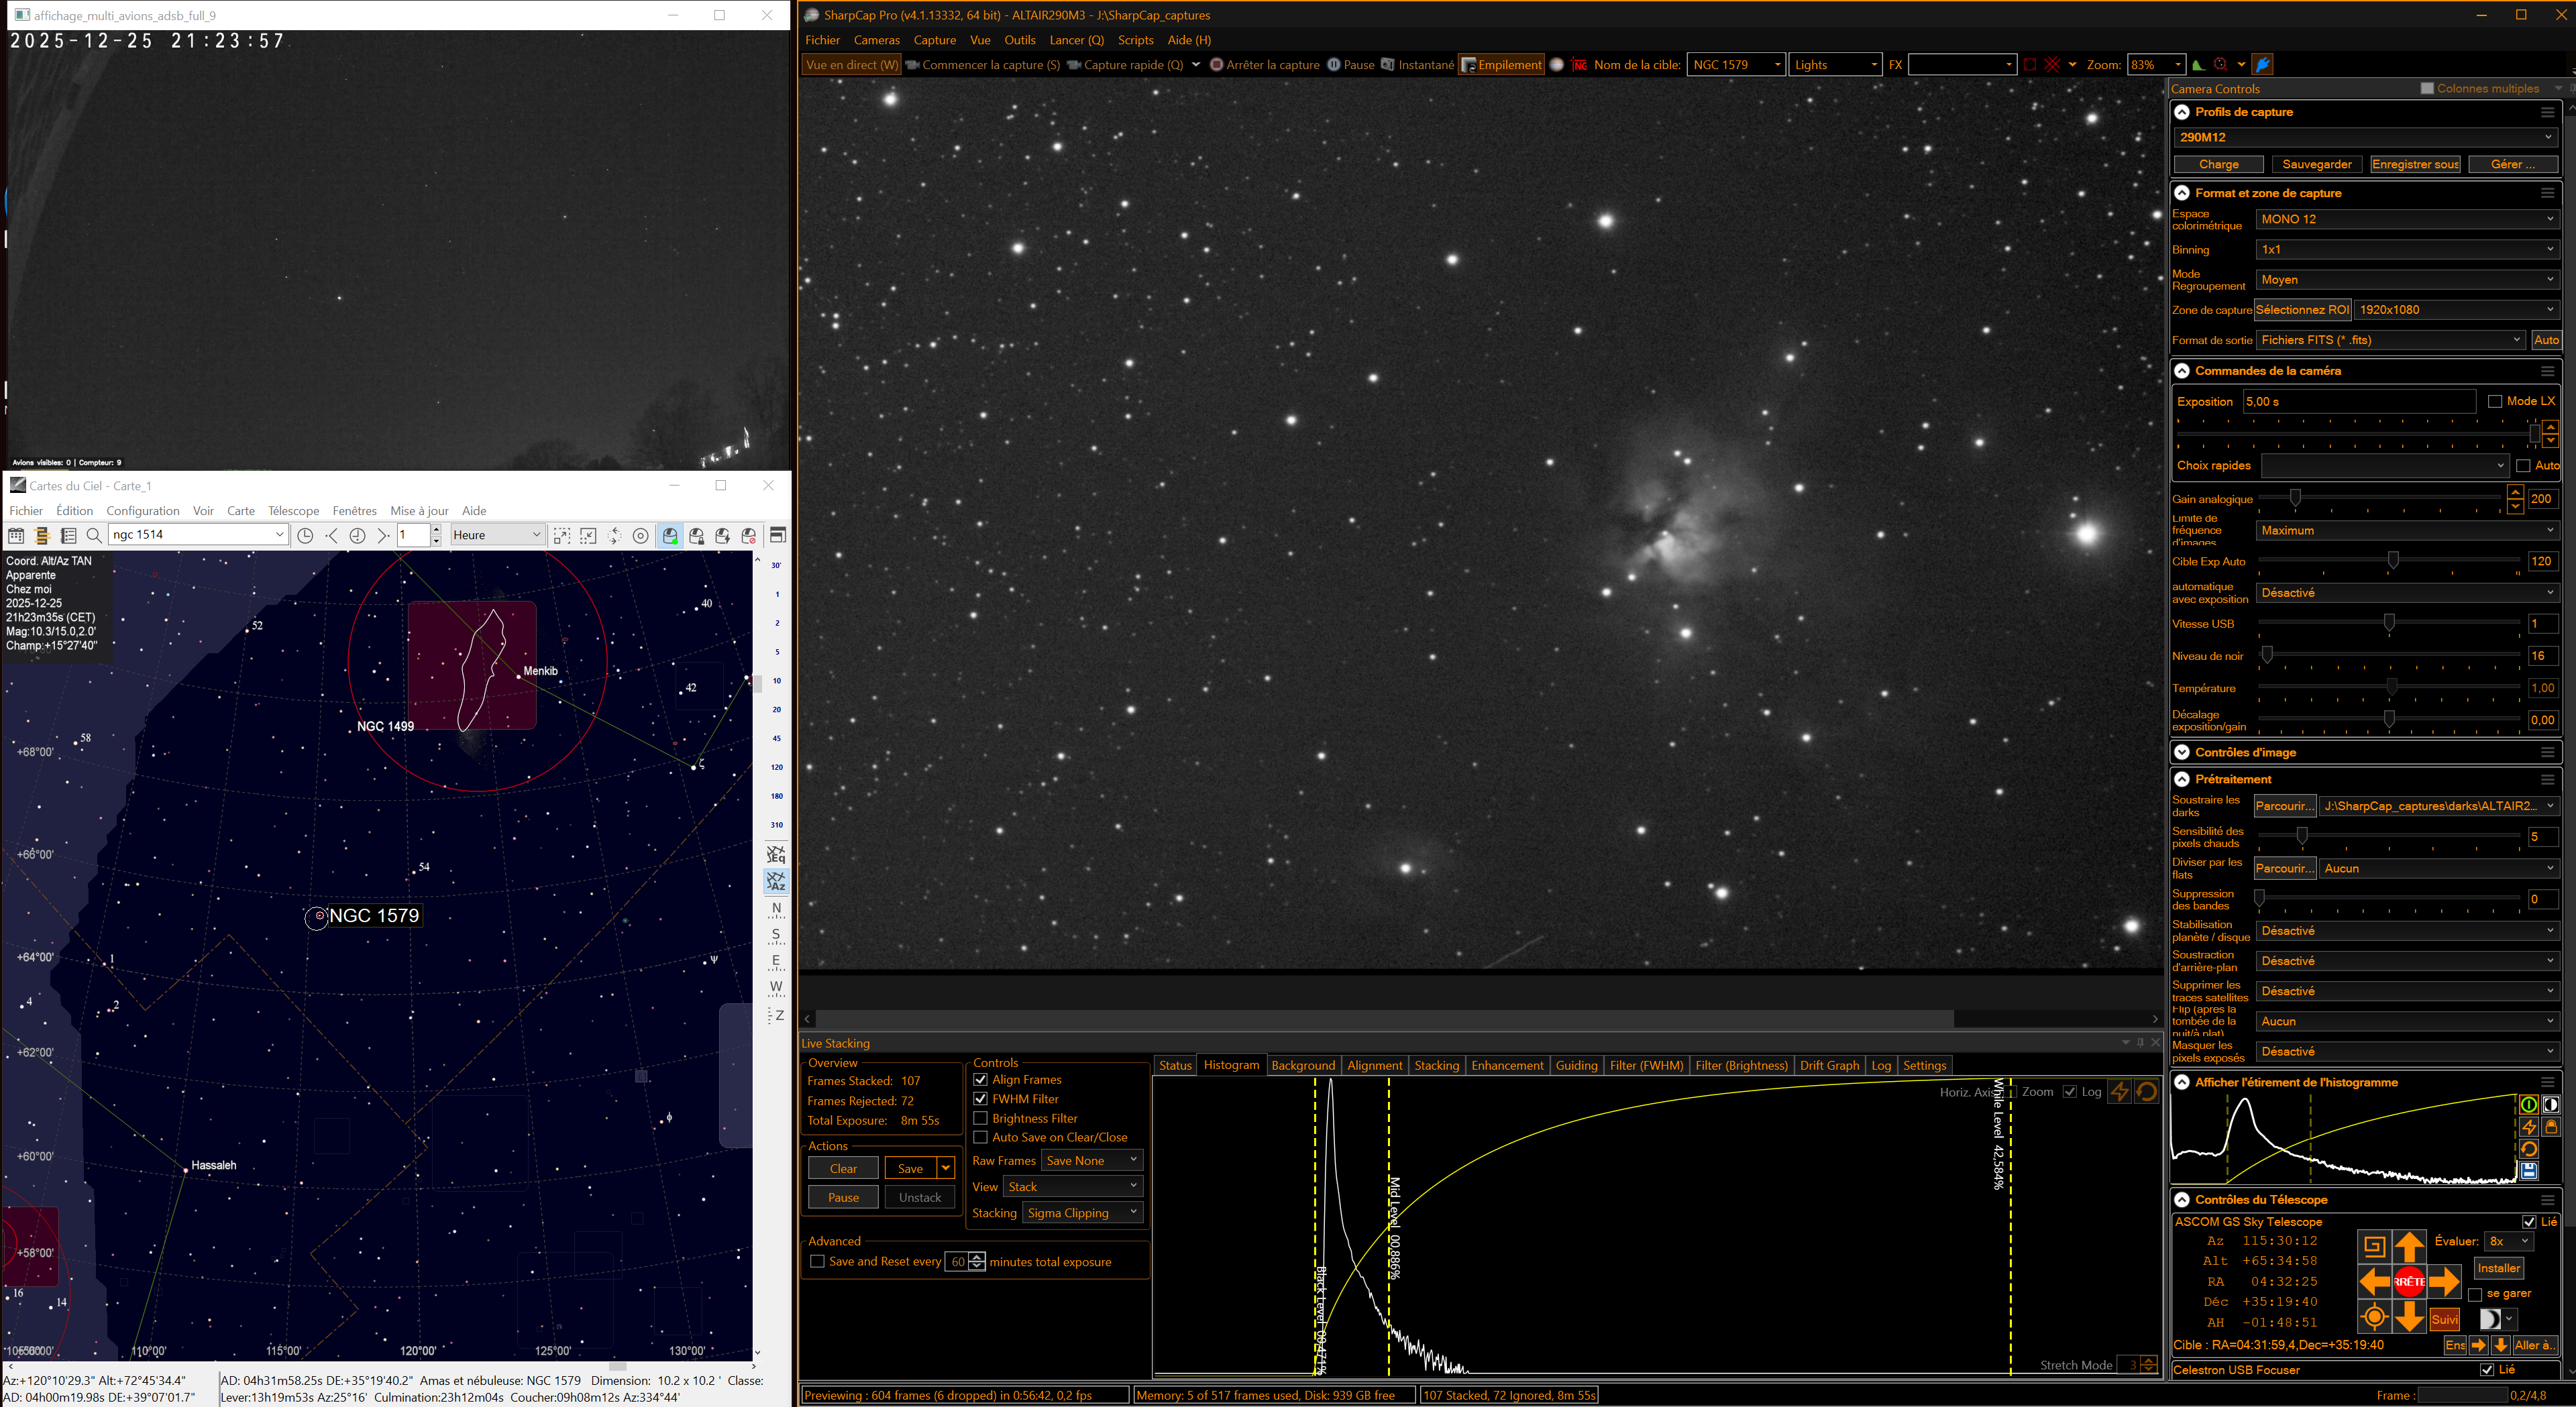Click the zoom-out frame icon in Cartes du Ciel

588,535
